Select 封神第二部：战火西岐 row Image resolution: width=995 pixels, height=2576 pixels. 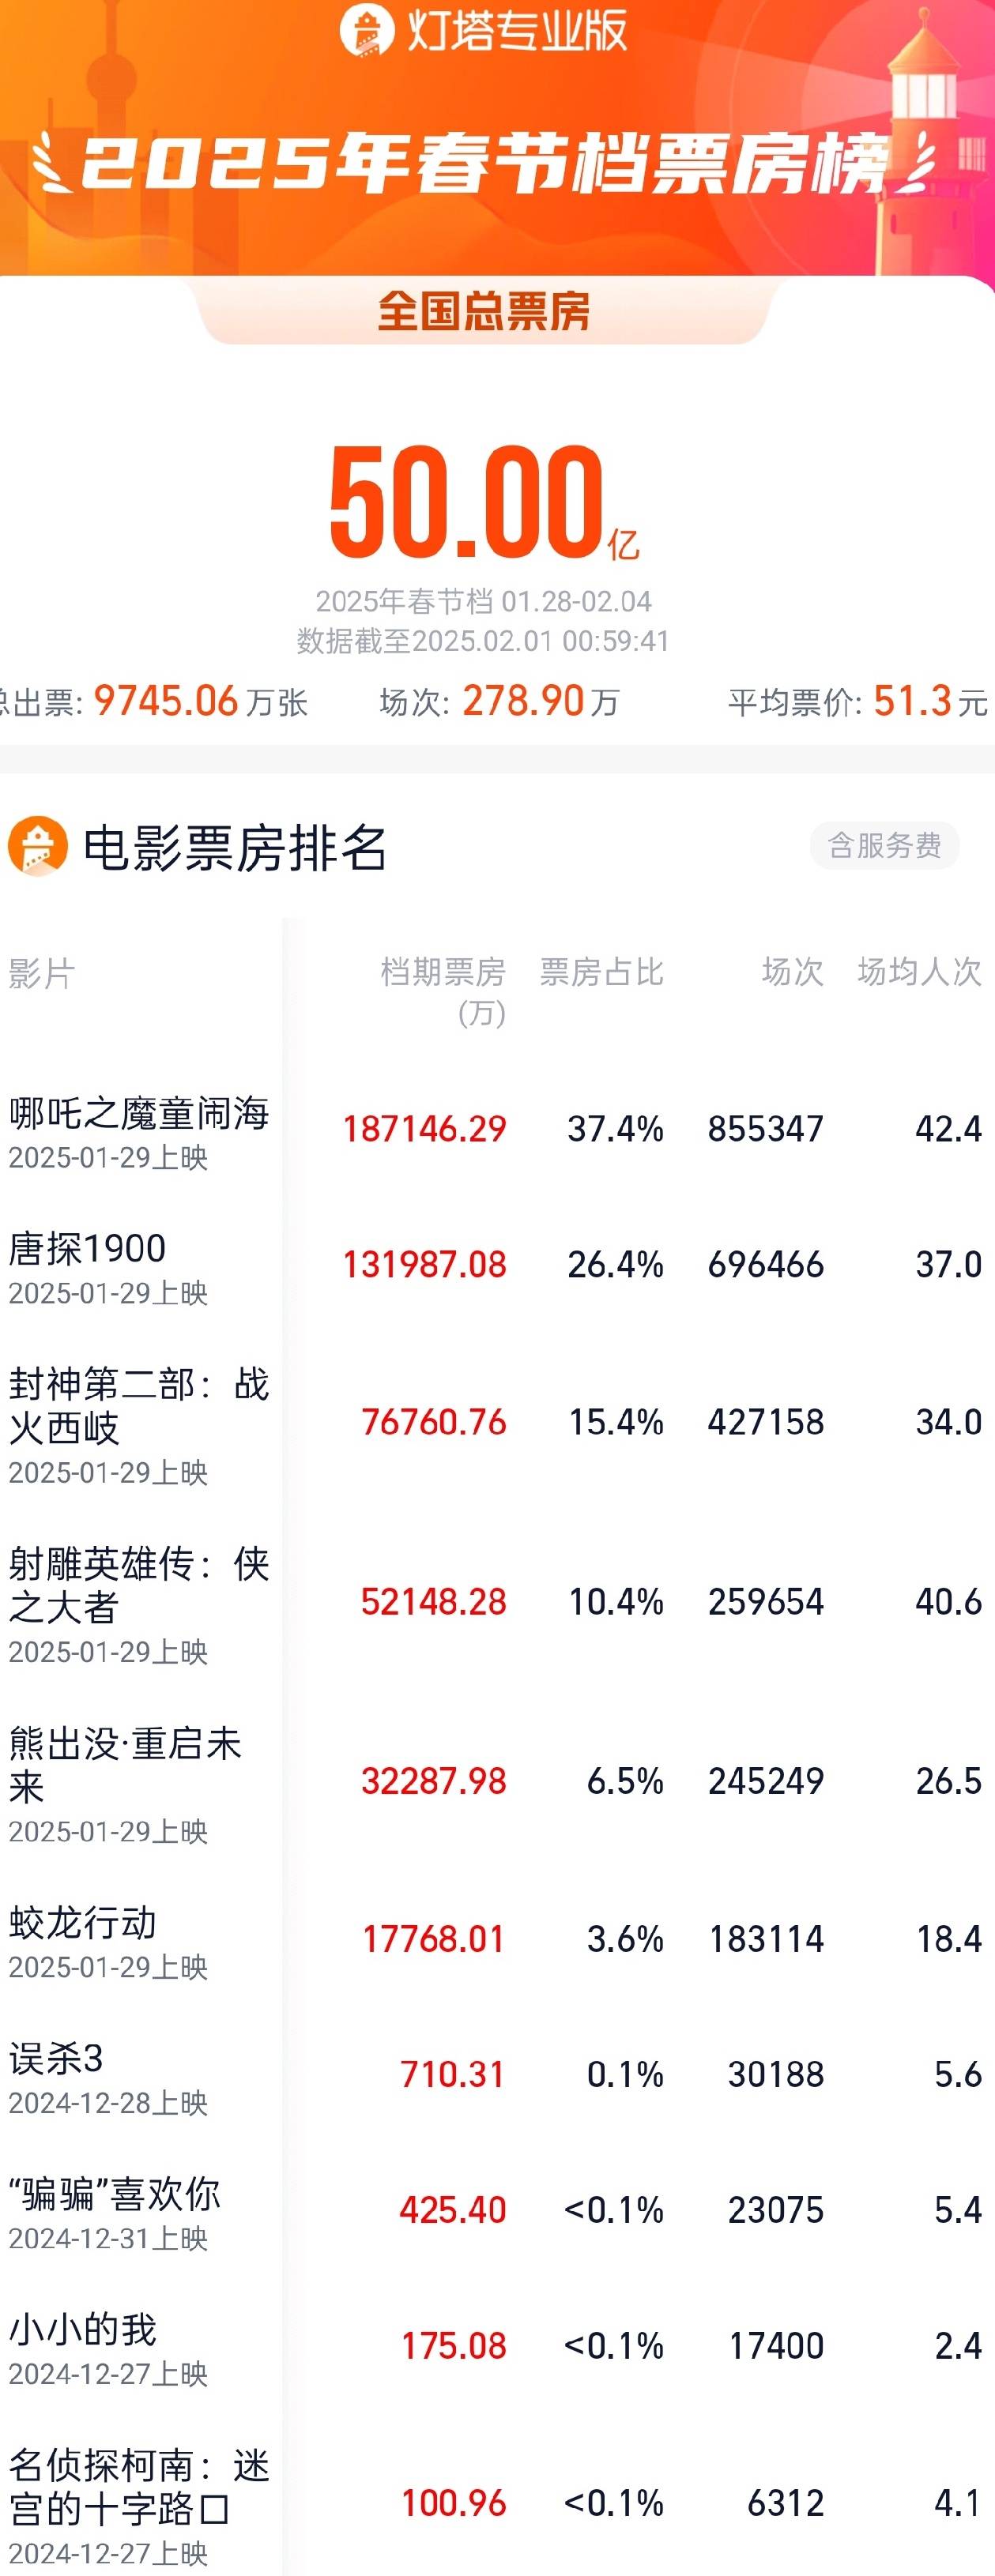(497, 1422)
